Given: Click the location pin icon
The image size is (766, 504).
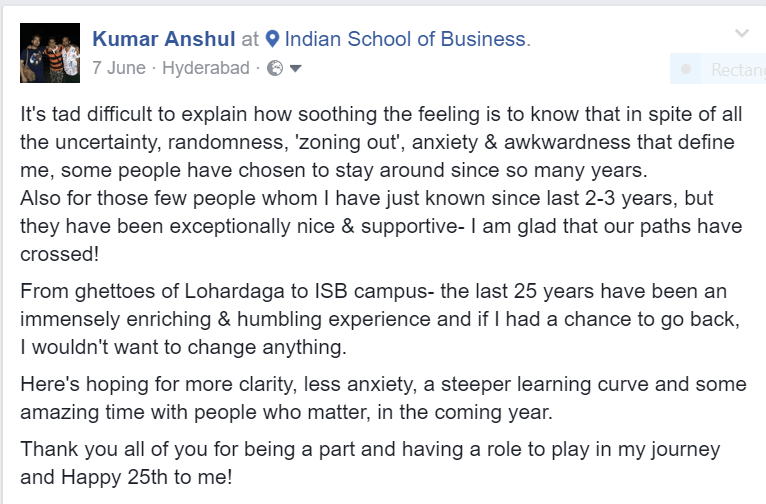Looking at the screenshot, I should [273, 40].
